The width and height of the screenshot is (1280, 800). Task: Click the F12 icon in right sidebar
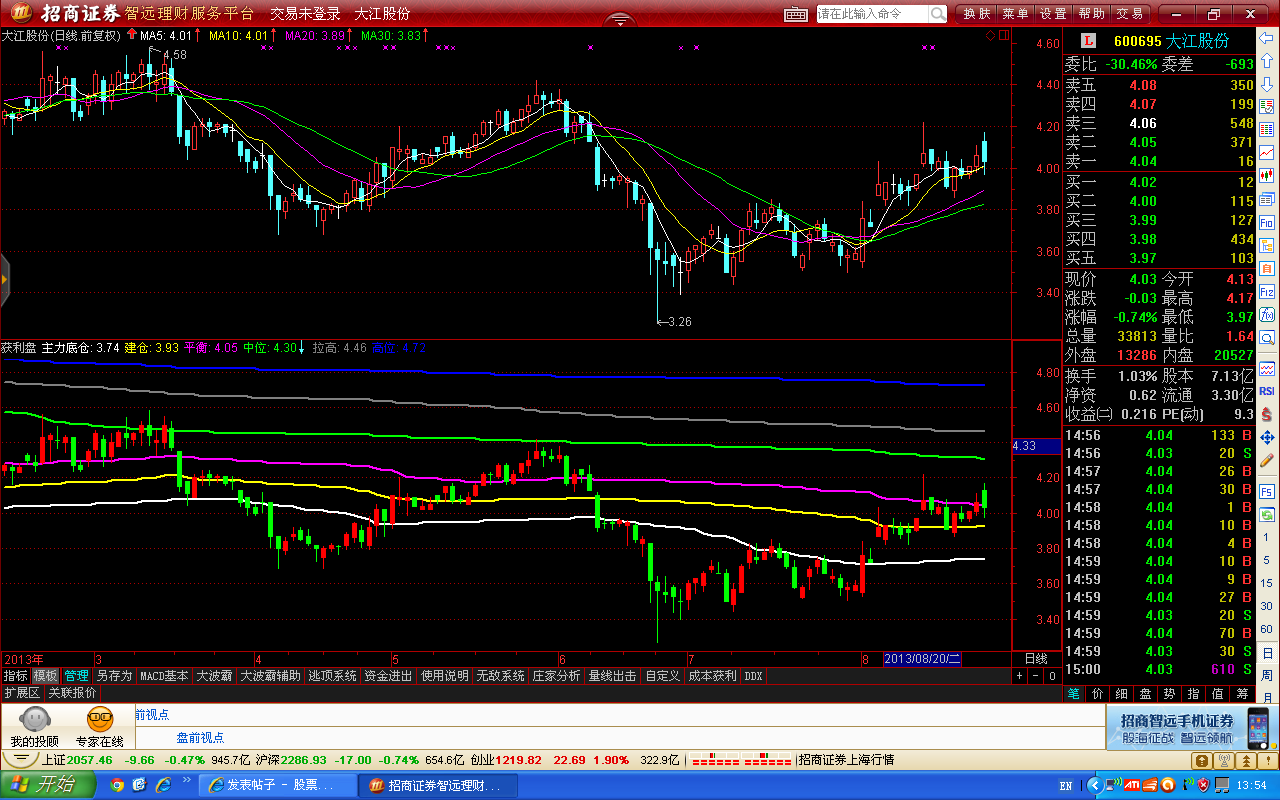(x=1266, y=291)
